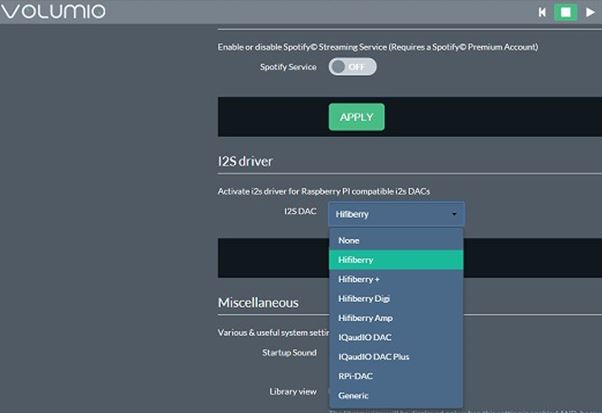Screen dimensions: 602x413
Task: Click the Spotify Service label
Action: tap(288, 67)
